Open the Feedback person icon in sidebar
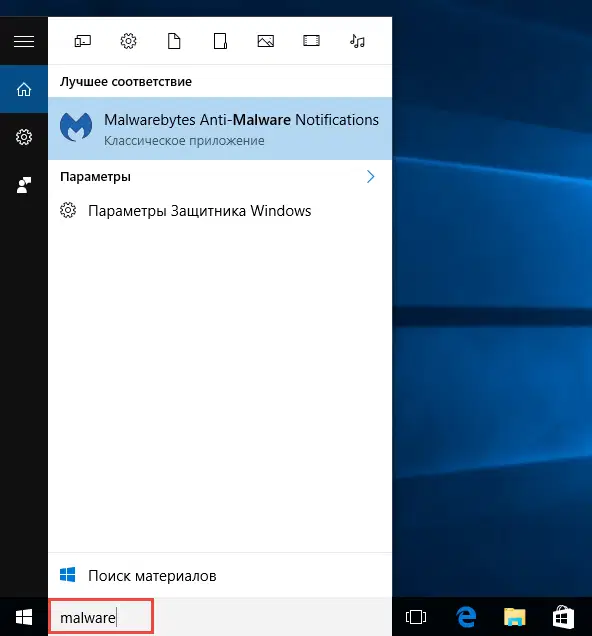The image size is (592, 636). pyautogui.click(x=24, y=185)
